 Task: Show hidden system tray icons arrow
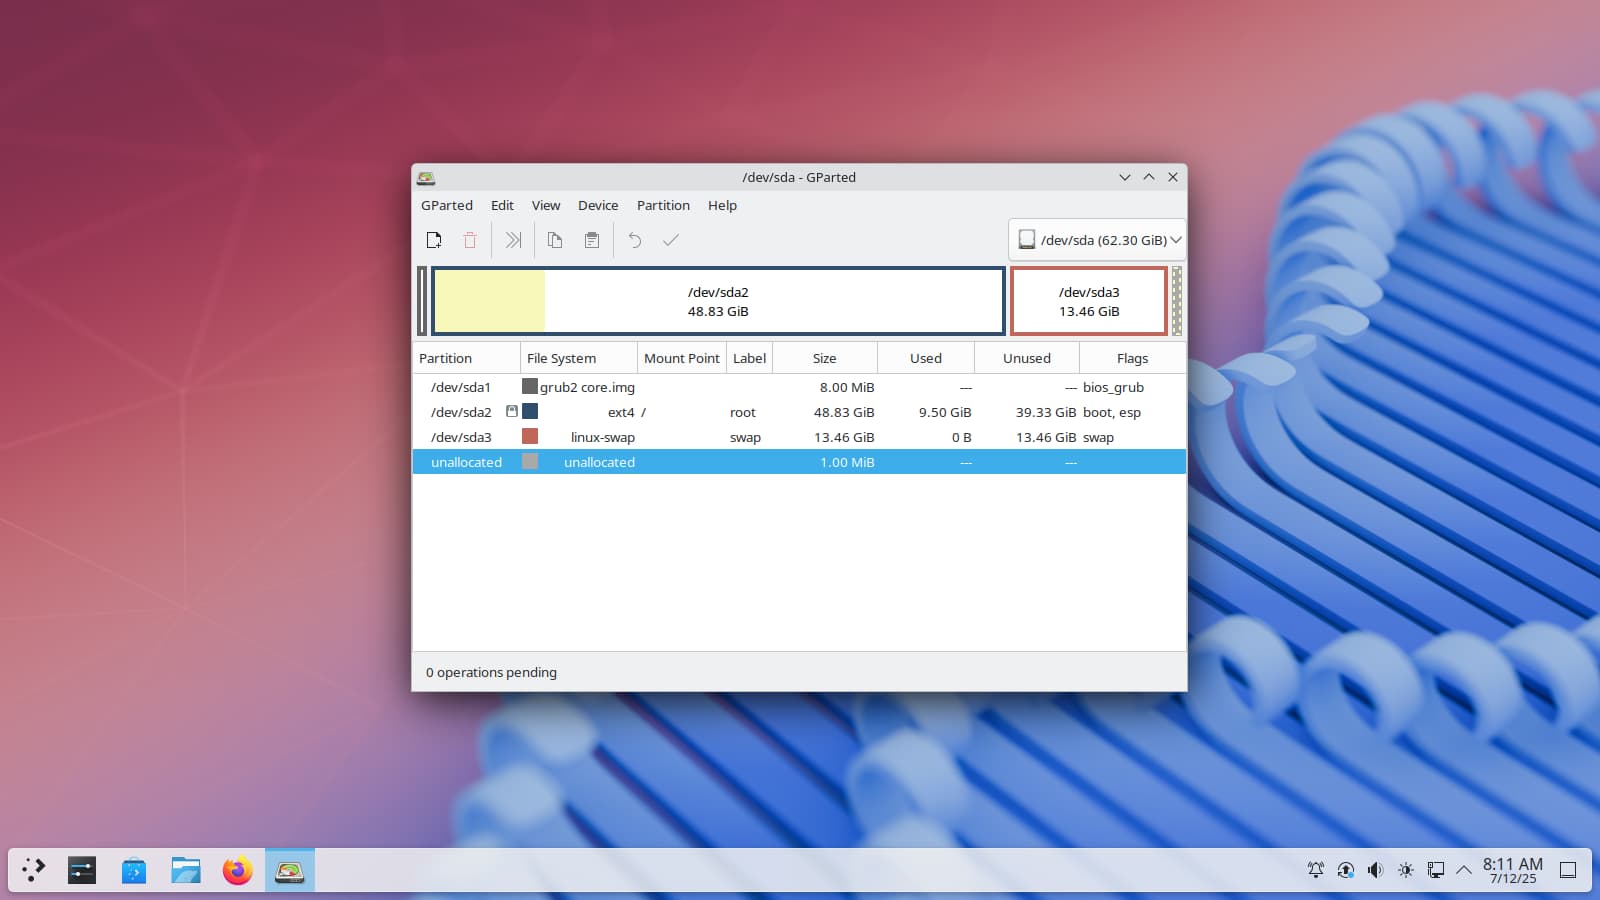pos(1464,870)
